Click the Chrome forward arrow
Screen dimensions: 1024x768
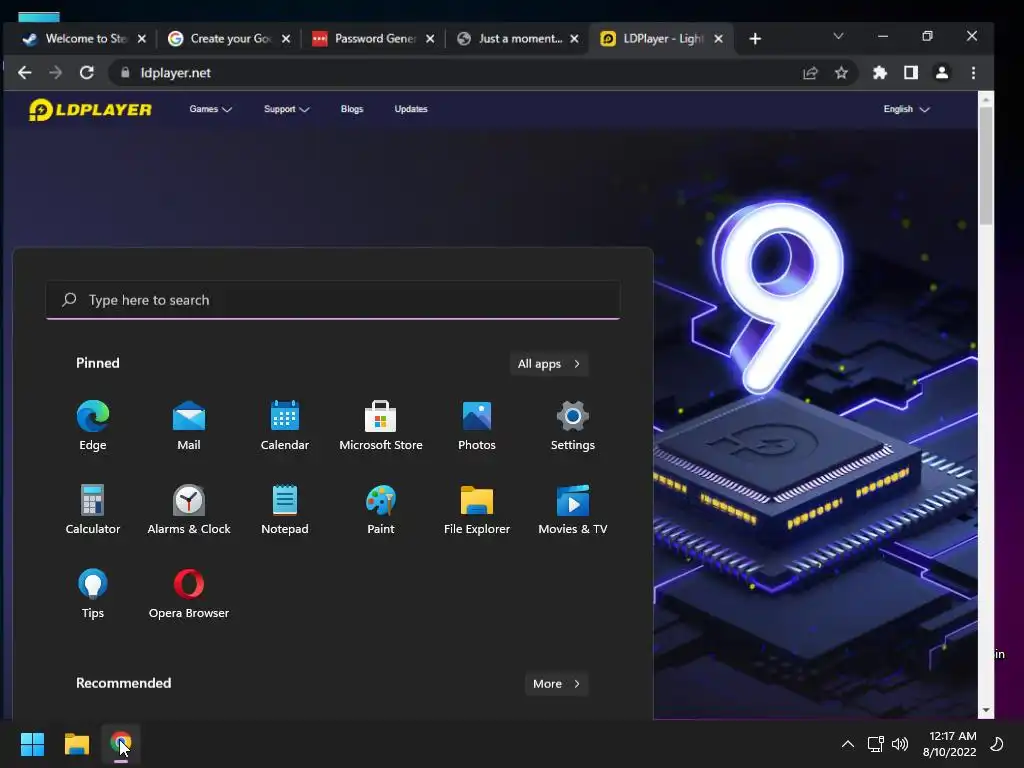[x=56, y=72]
